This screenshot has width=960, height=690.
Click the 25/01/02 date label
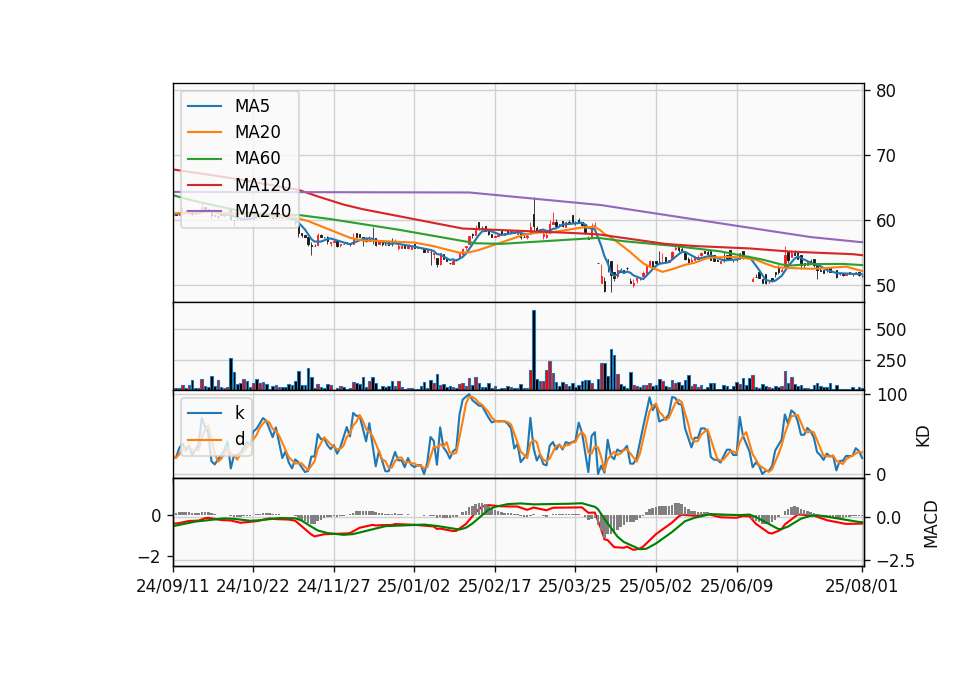(x=414, y=586)
